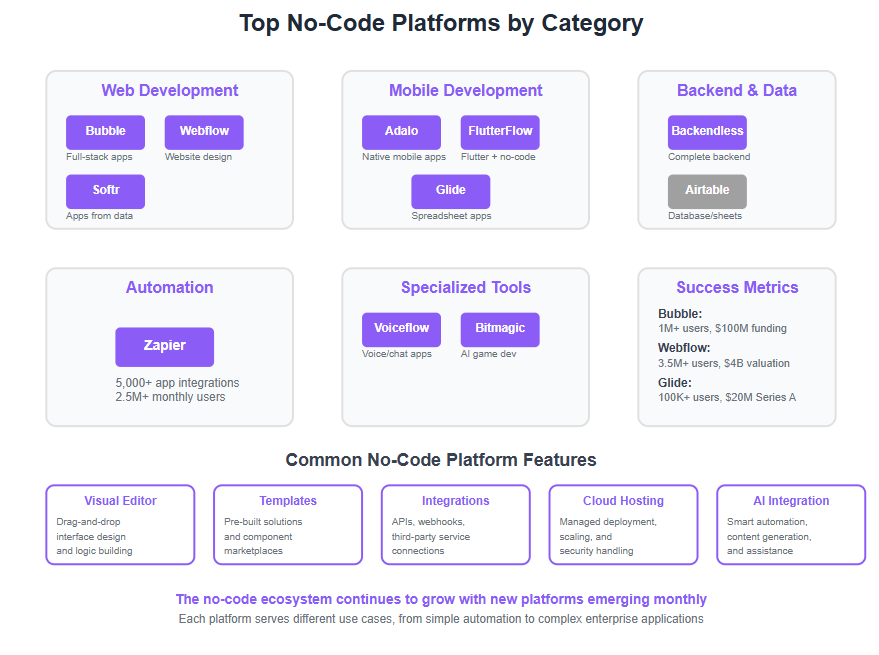Open the Voiceflow button
The width and height of the screenshot is (879, 655).
coord(401,330)
